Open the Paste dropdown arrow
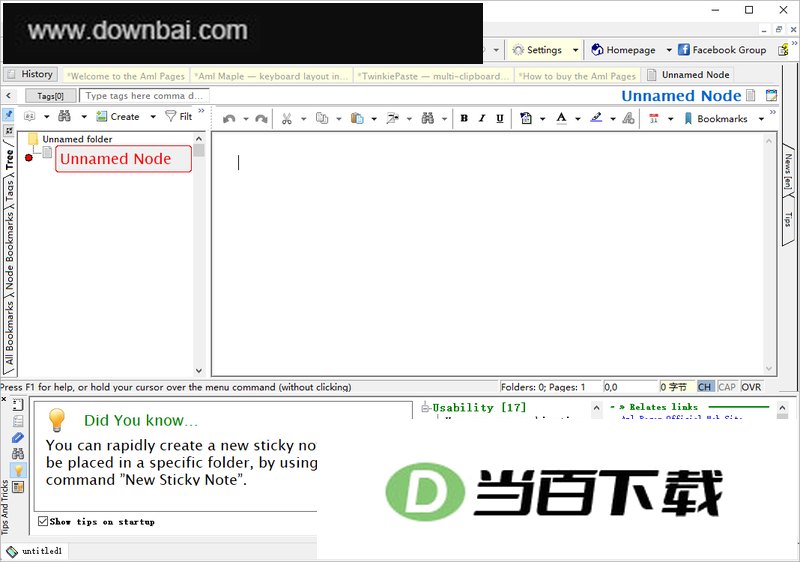 373,119
